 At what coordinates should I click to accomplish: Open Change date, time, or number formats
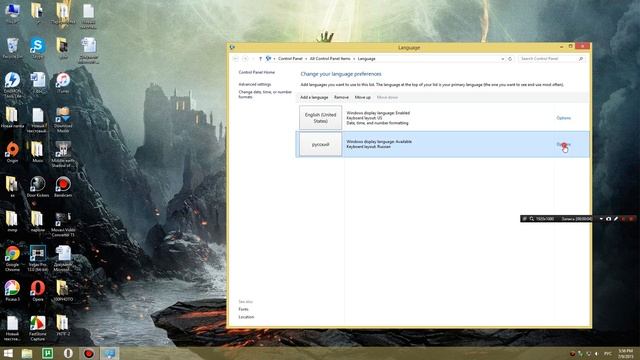[265, 94]
